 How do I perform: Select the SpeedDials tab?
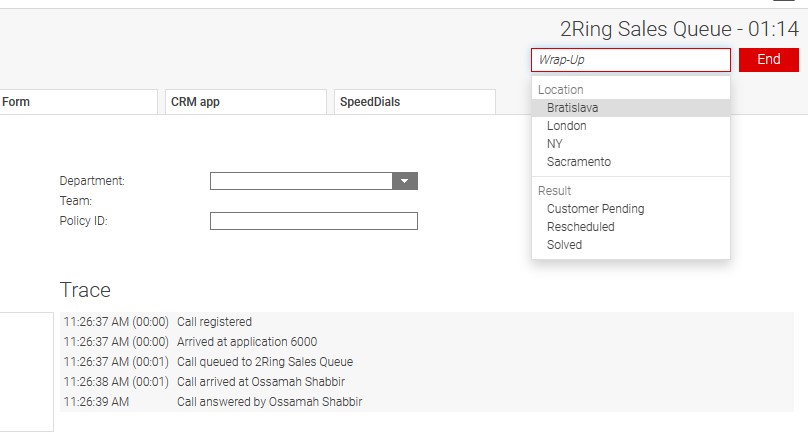414,102
